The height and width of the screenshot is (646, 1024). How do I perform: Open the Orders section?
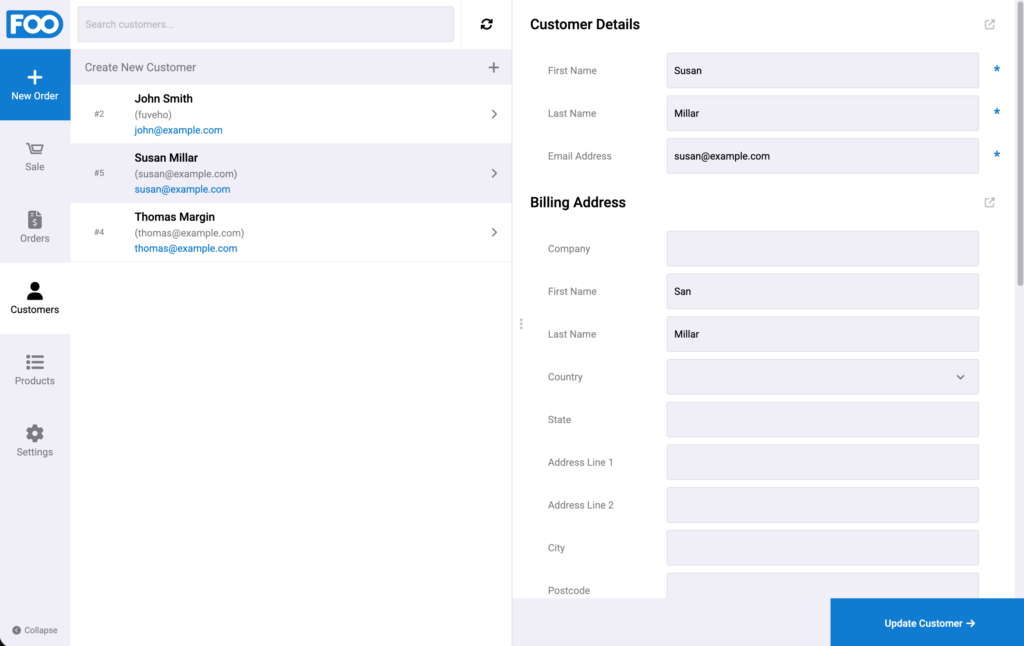tap(35, 227)
